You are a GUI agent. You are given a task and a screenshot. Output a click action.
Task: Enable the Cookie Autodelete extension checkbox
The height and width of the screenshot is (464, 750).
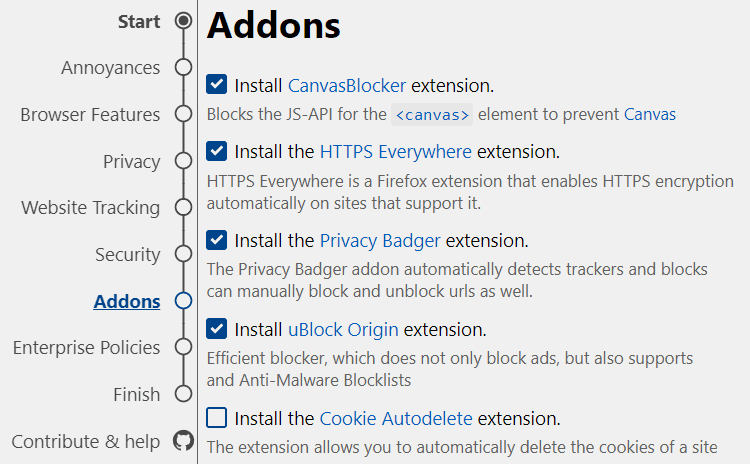point(217,418)
